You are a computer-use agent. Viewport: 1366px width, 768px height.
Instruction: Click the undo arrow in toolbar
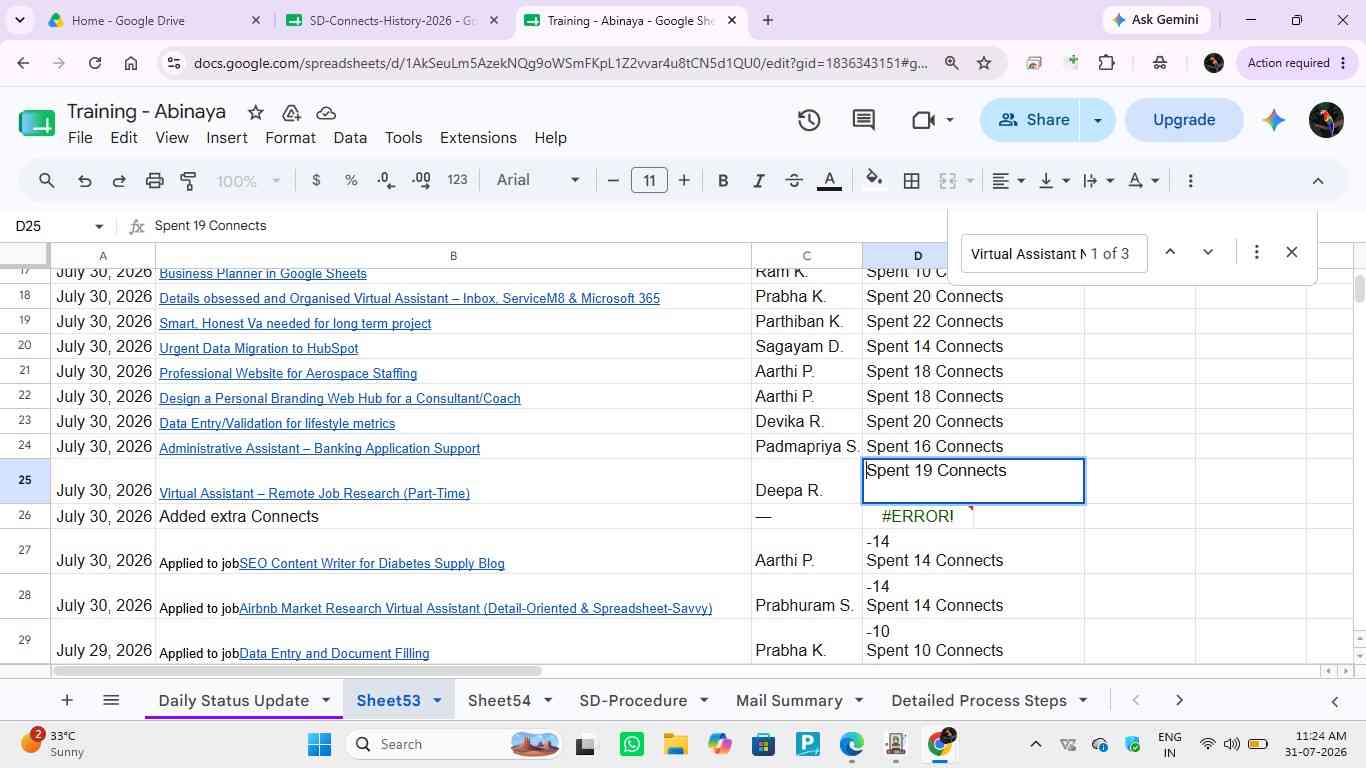coord(85,181)
